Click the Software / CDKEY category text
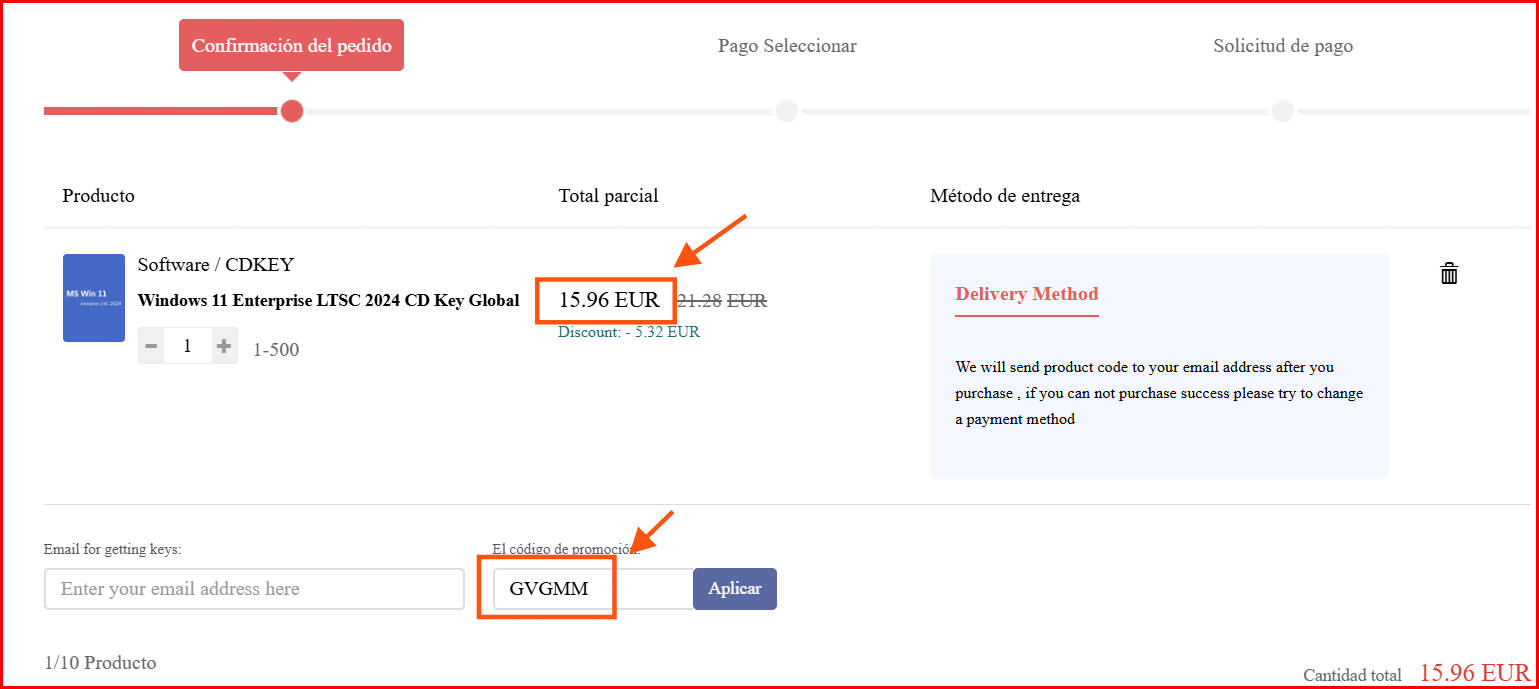Viewport: 1539px width, 689px height. pyautogui.click(x=216, y=265)
